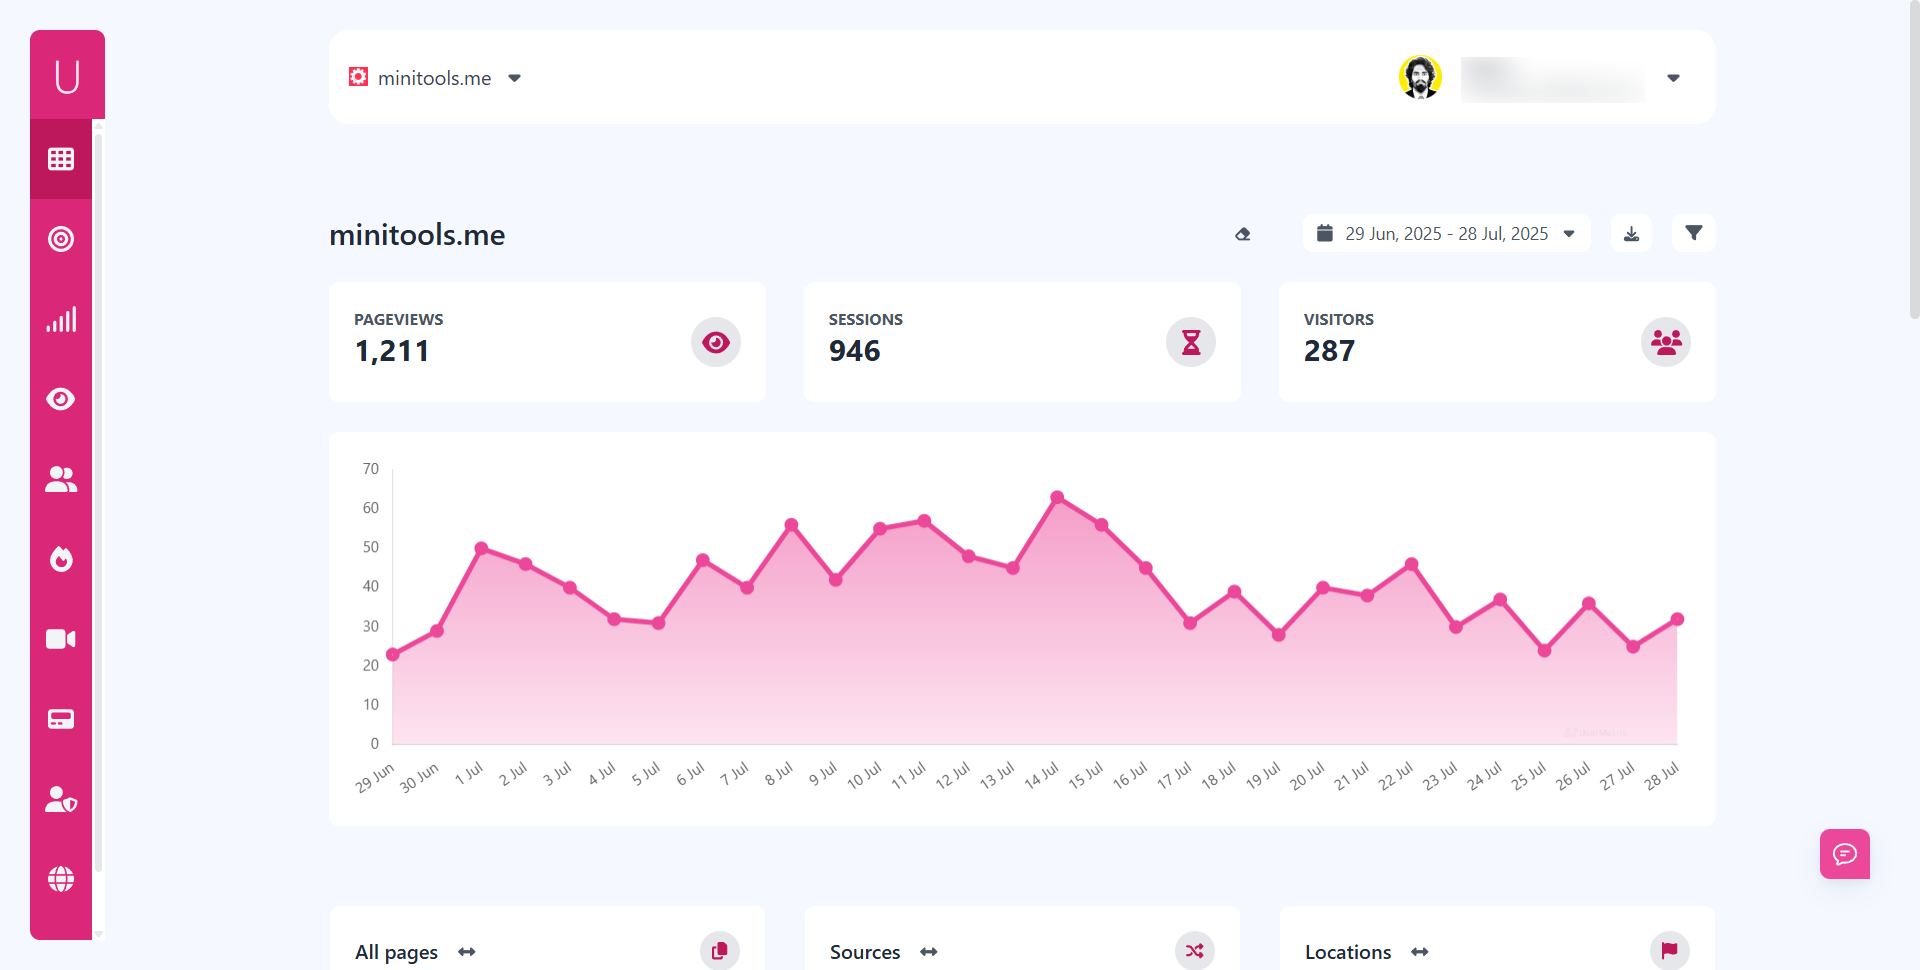
Task: Open the Dashboard grid icon in sidebar
Action: 61,158
